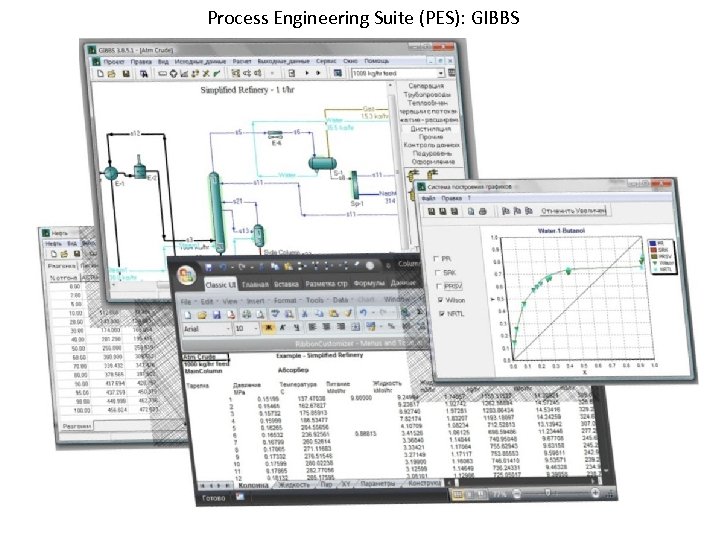This screenshot has width=720, height=540.
Task: Open 1000 kg/hr feed dropdown in GIBBS
Action: tap(440, 73)
